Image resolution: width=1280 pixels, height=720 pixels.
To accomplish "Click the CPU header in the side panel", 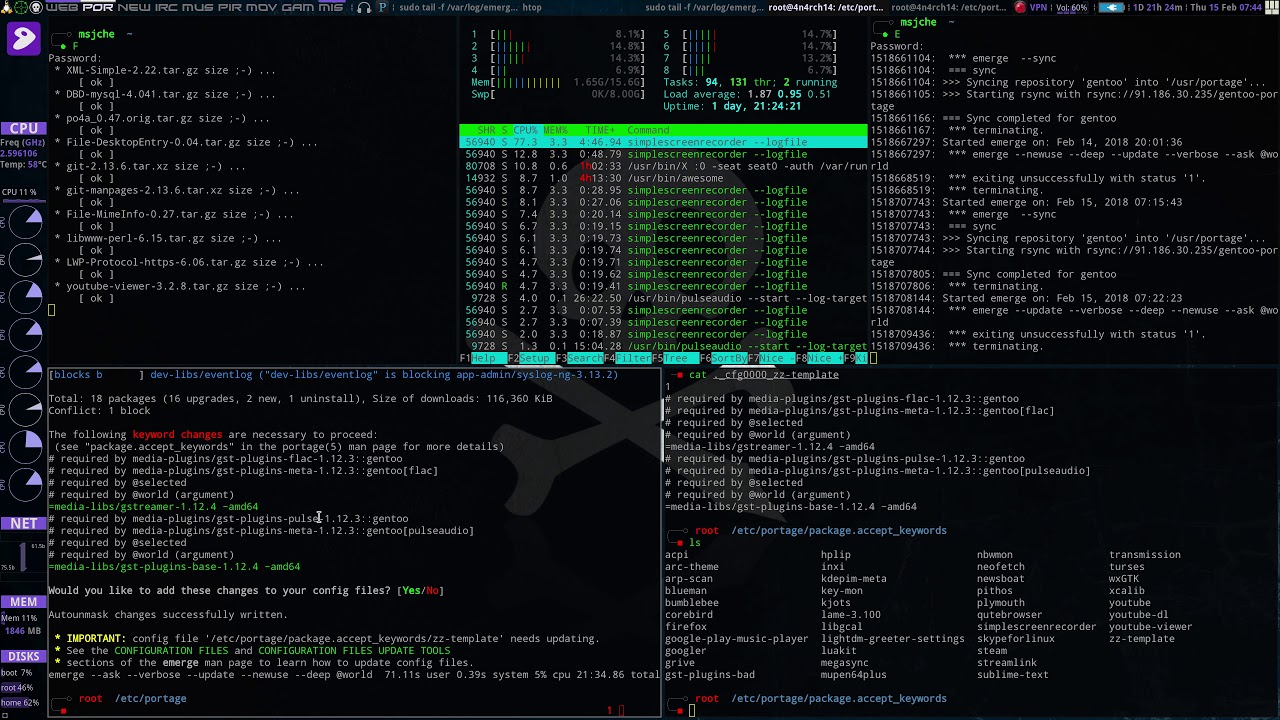I will [24, 128].
